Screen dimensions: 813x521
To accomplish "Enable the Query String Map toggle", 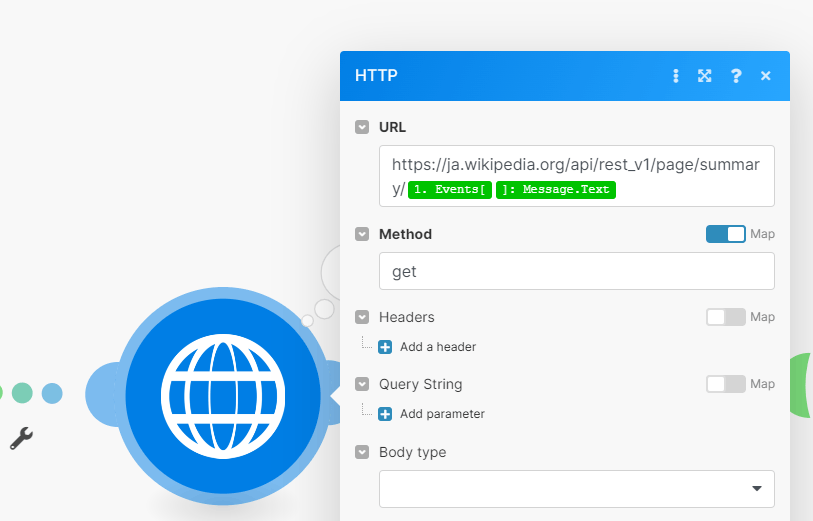I will click(725, 384).
